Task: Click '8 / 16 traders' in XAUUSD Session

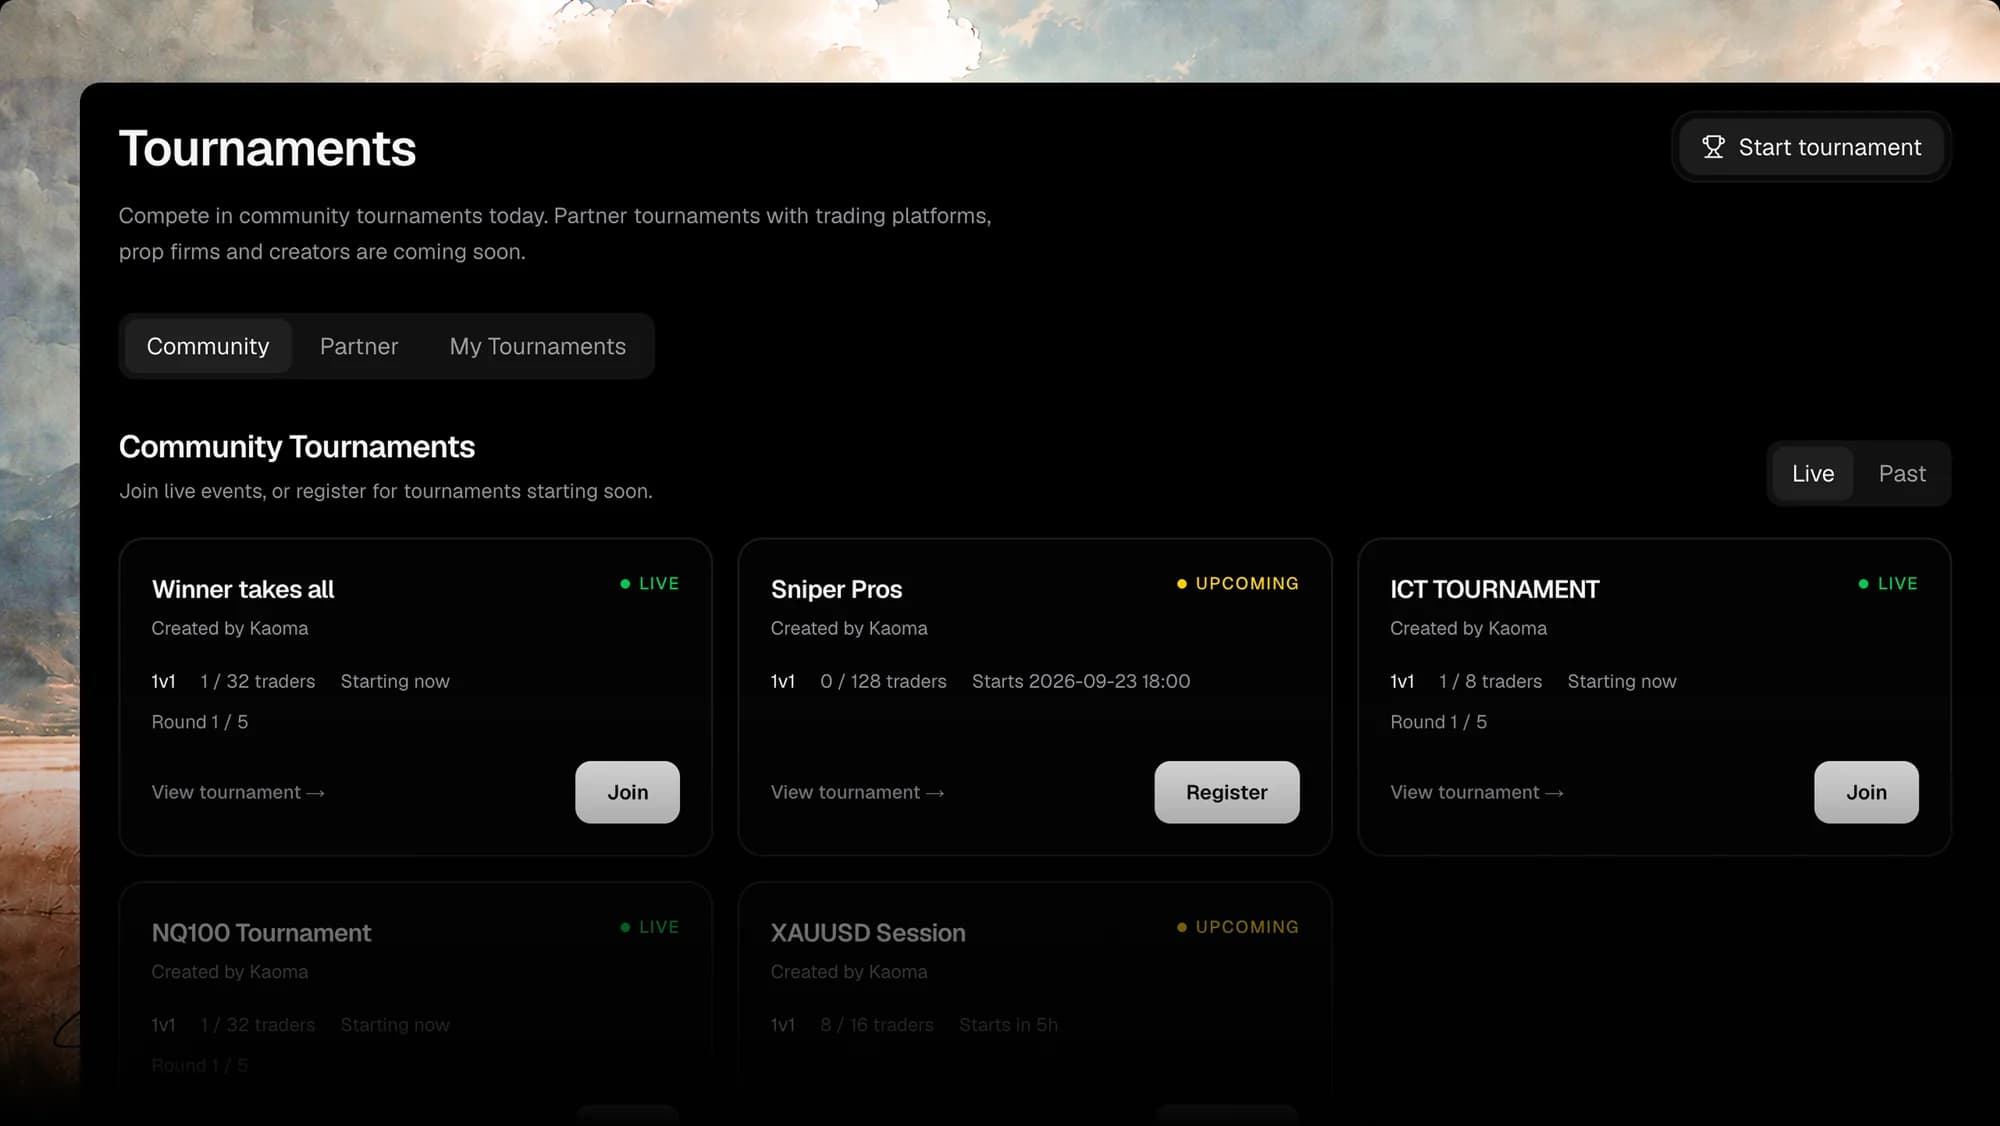Action: [877, 1025]
